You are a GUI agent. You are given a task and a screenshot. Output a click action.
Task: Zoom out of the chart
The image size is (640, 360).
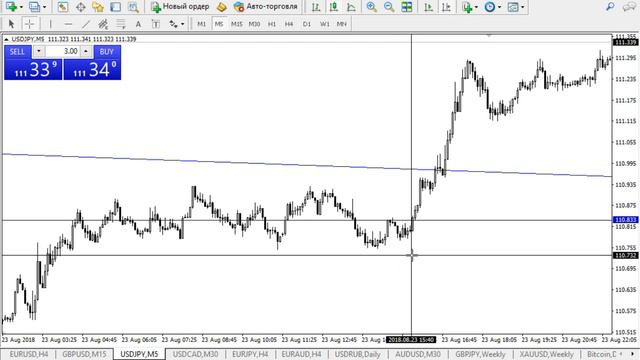(389, 7)
